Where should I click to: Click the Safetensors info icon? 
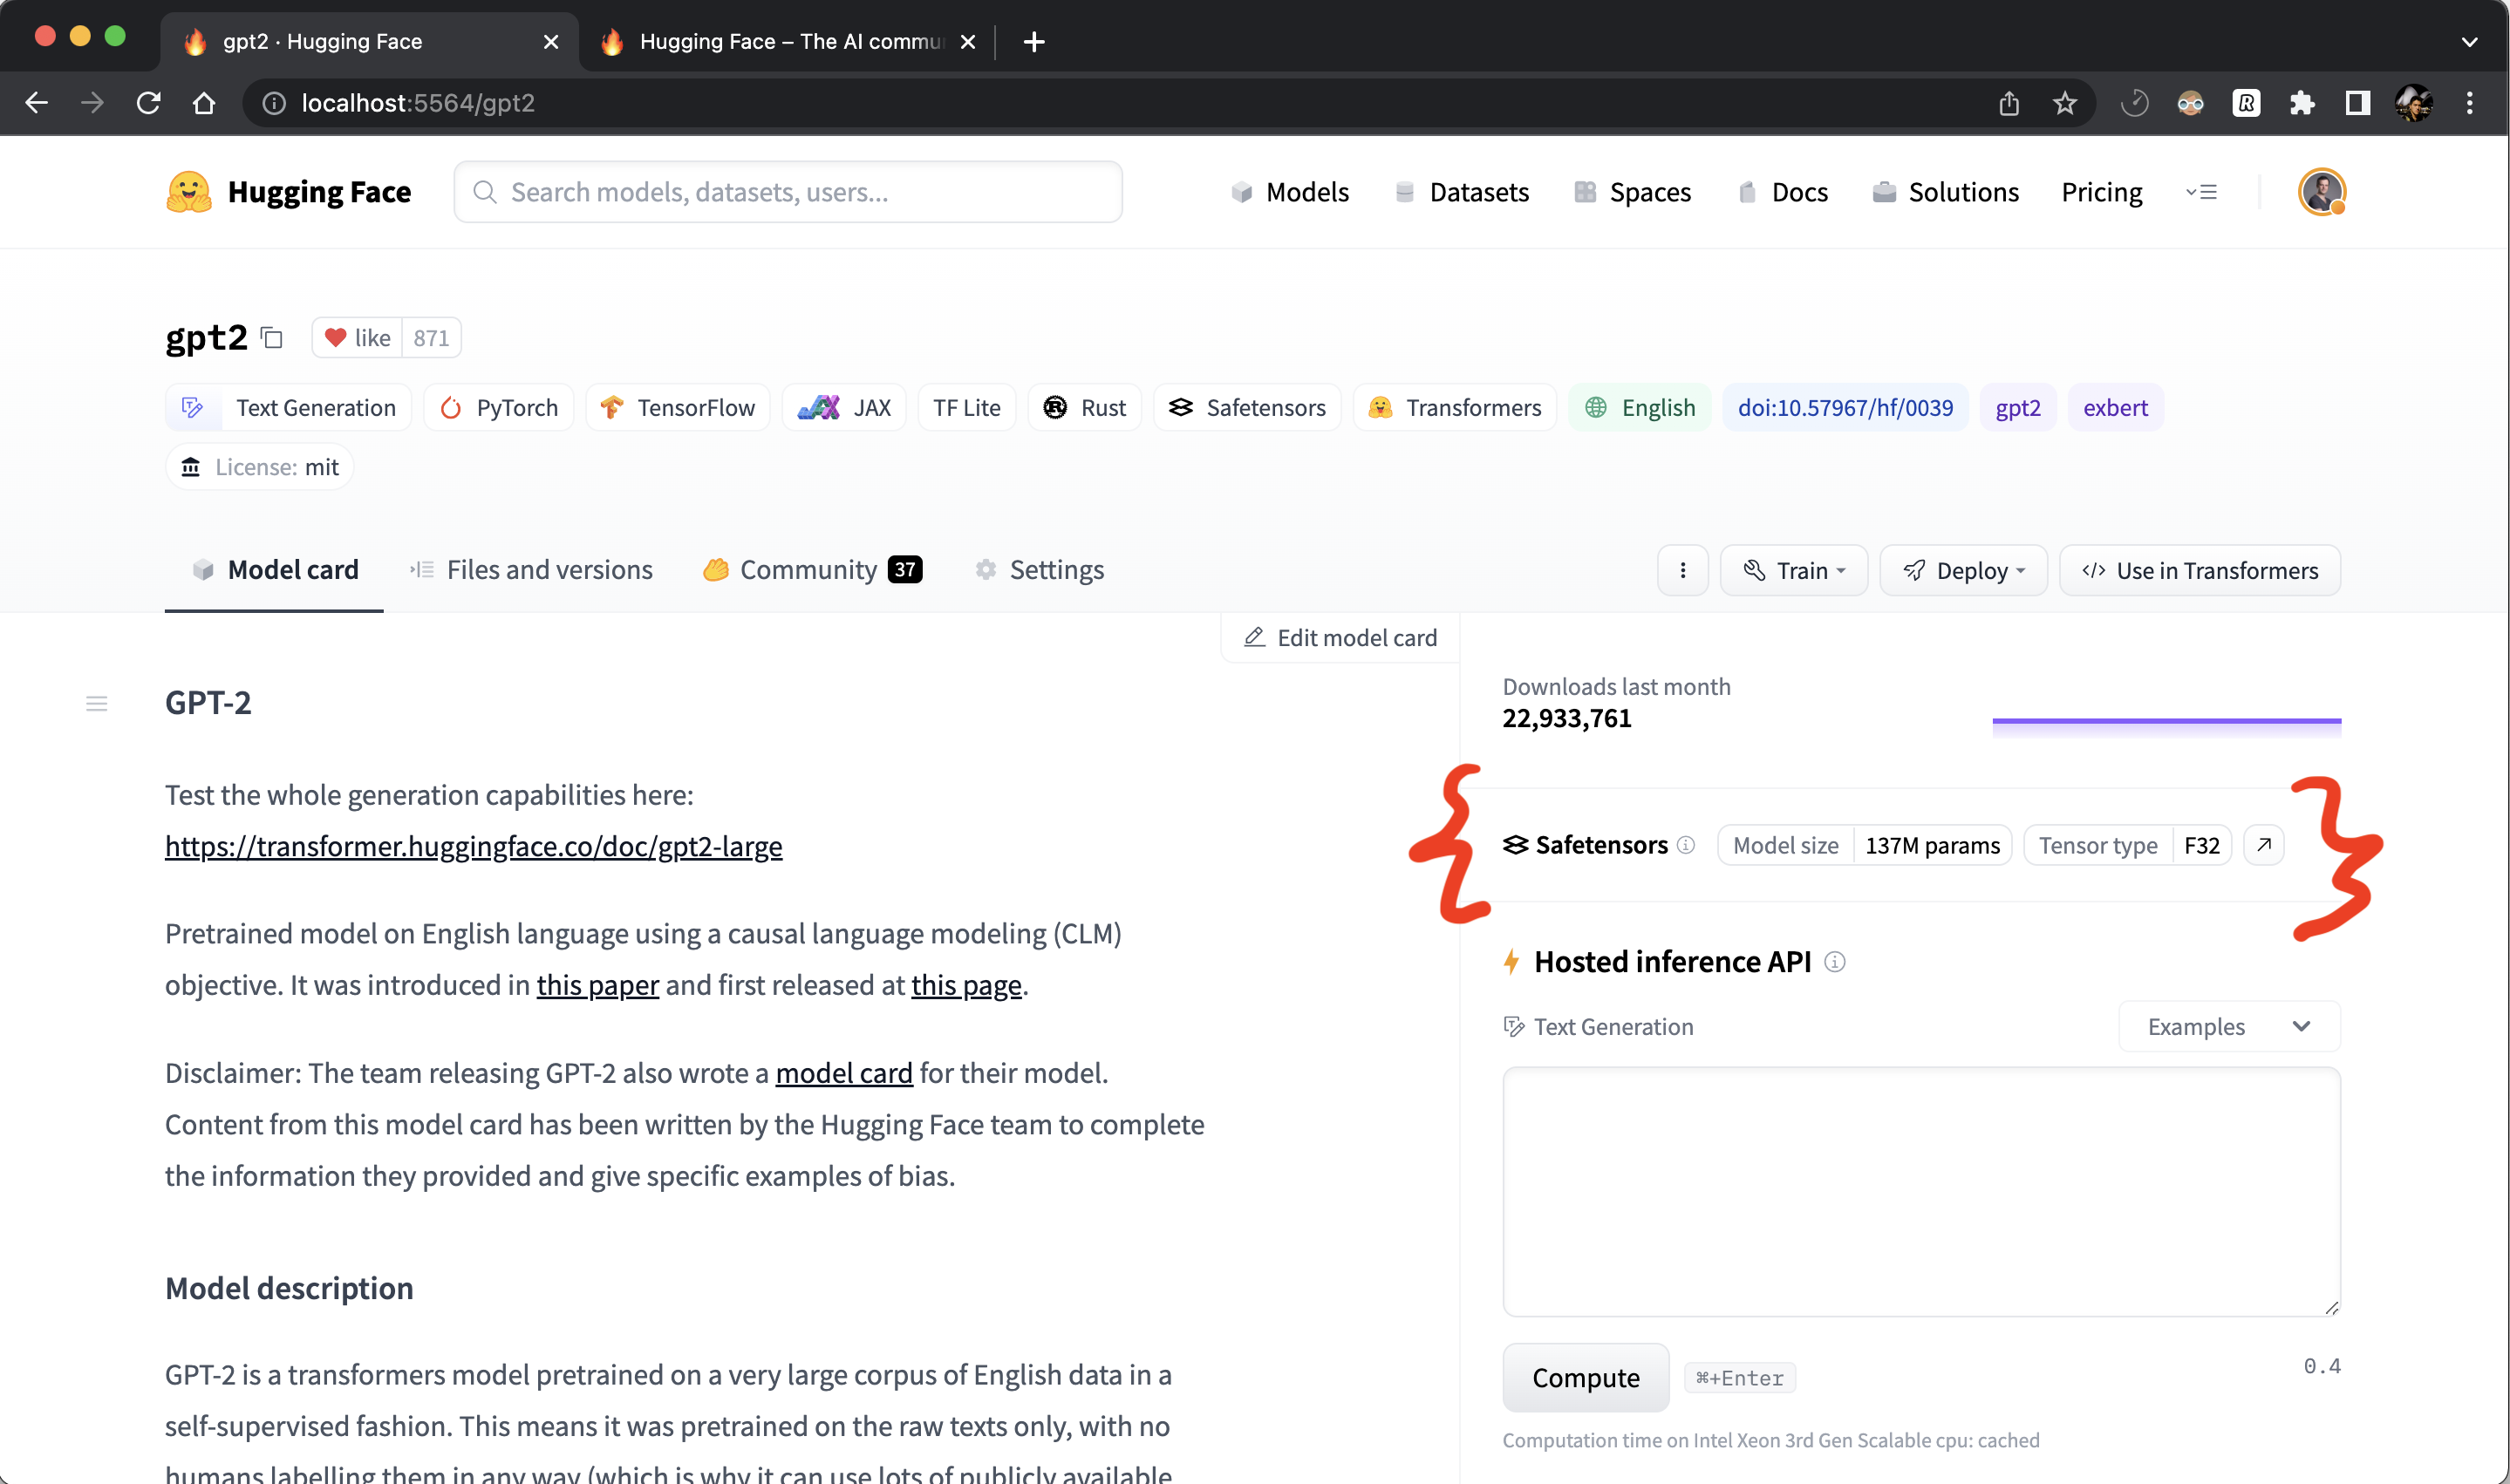[1686, 845]
